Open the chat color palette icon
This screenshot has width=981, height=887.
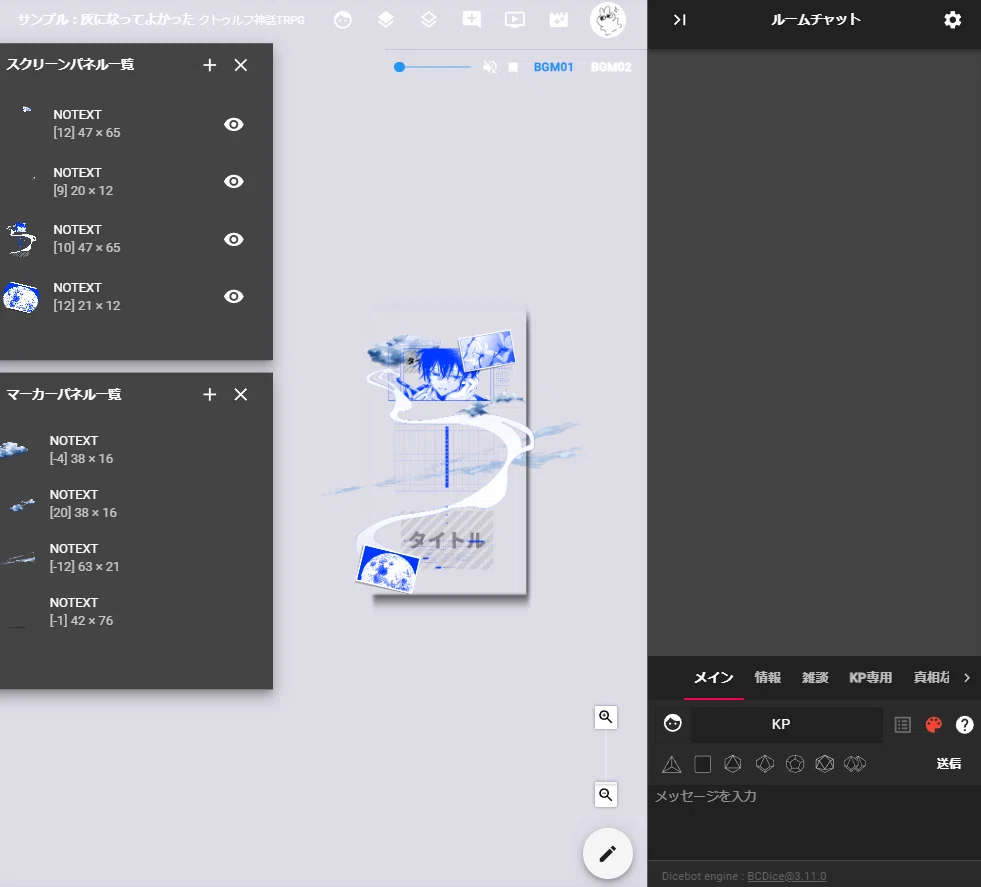(933, 724)
